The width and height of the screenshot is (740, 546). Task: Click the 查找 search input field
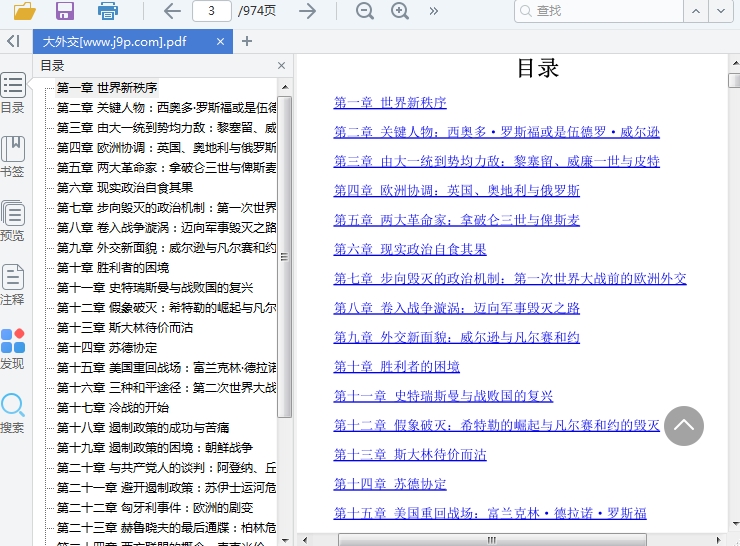pyautogui.click(x=598, y=11)
